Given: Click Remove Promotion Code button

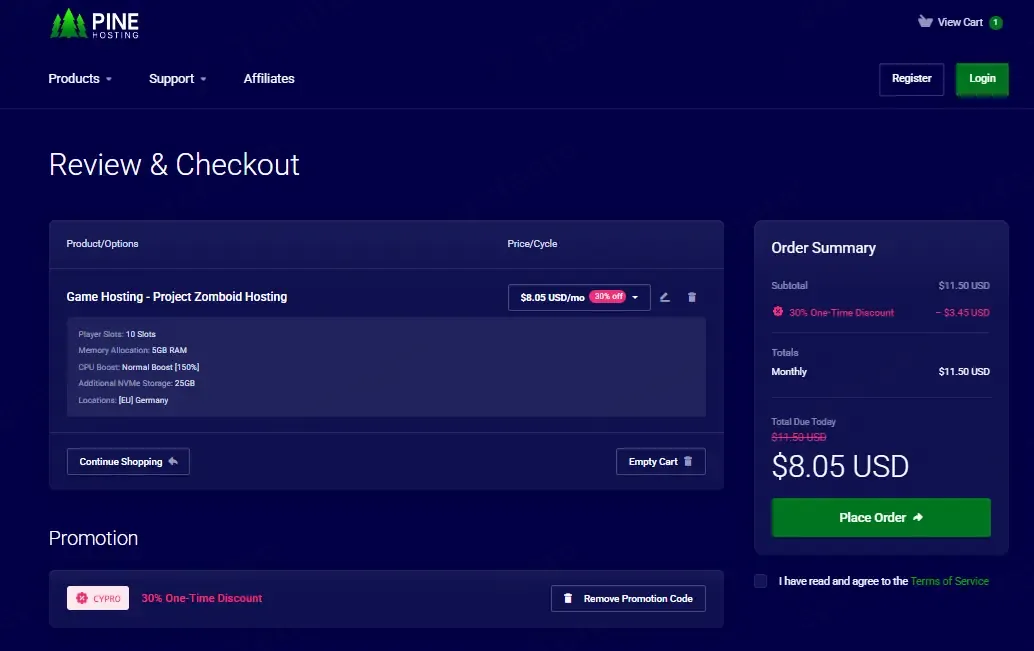Looking at the screenshot, I should point(628,599).
